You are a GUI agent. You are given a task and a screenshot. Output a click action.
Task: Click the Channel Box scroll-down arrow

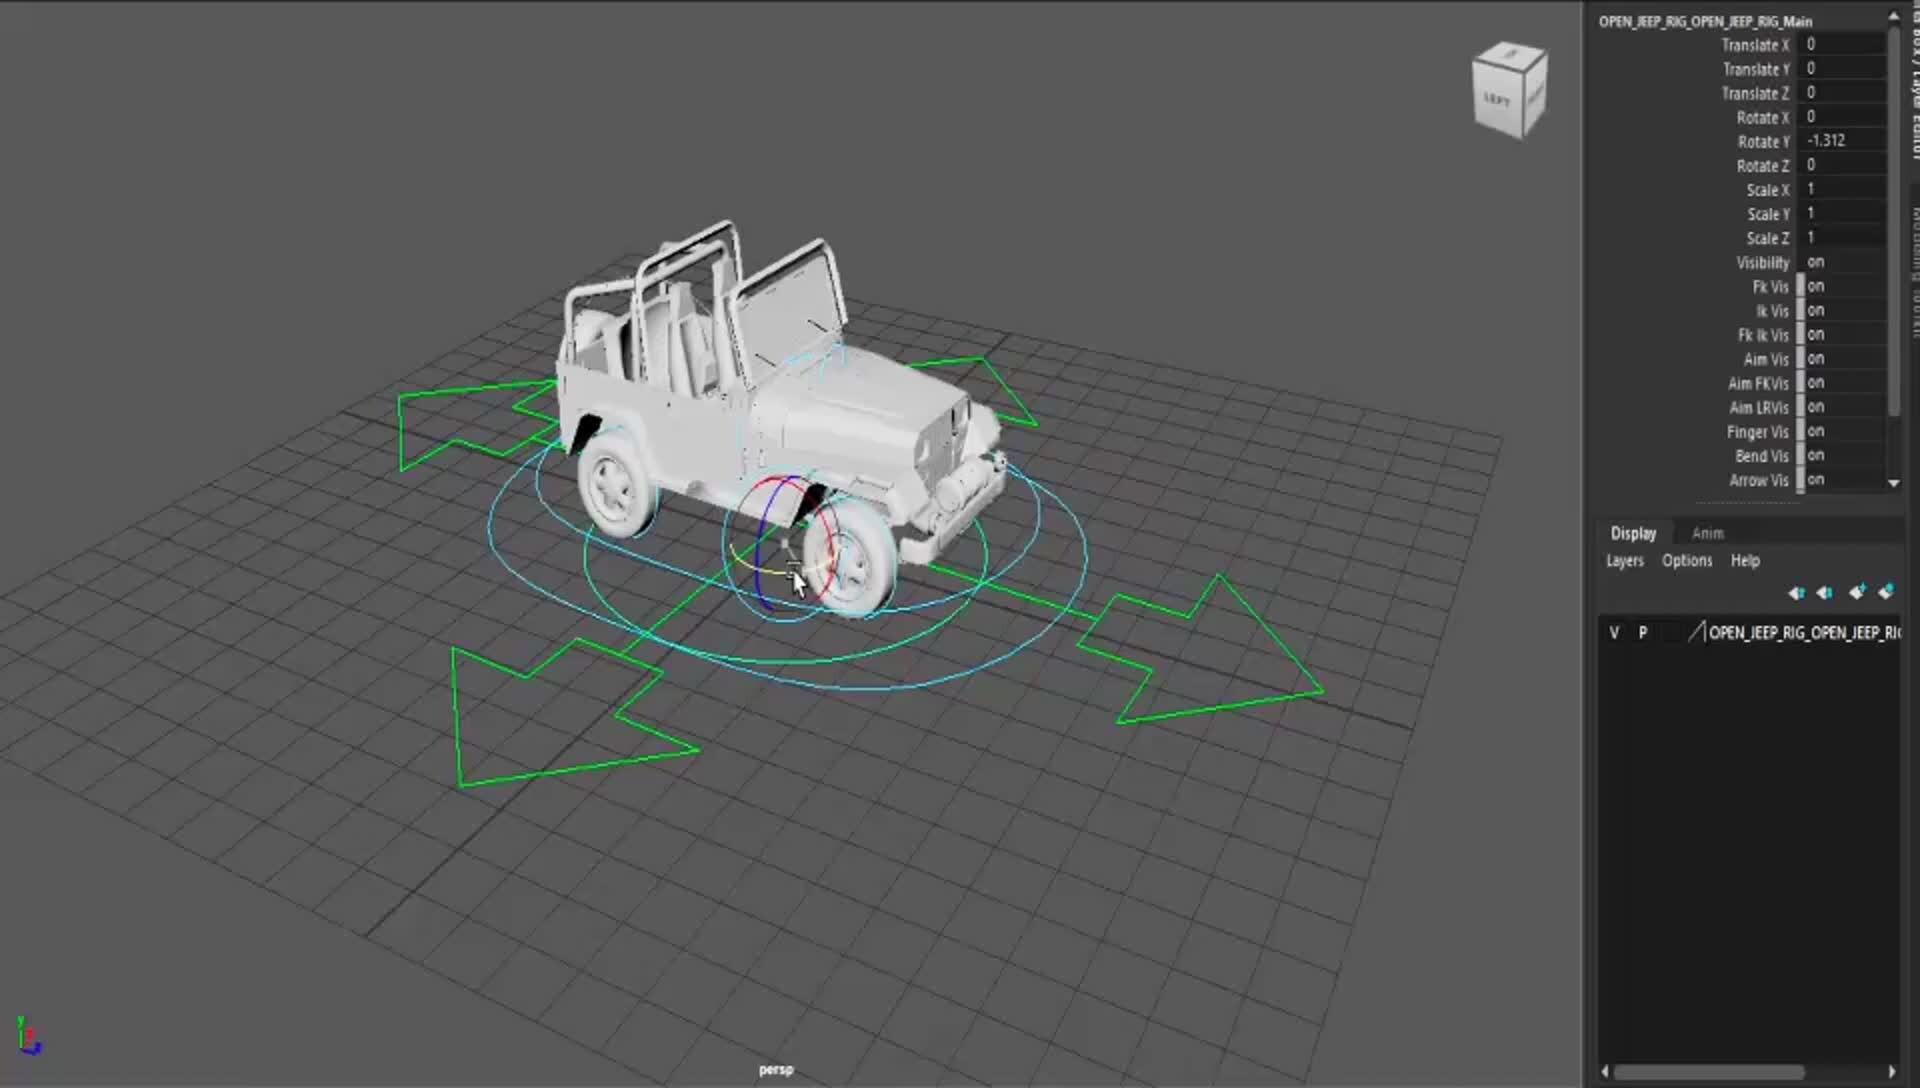coord(1893,483)
